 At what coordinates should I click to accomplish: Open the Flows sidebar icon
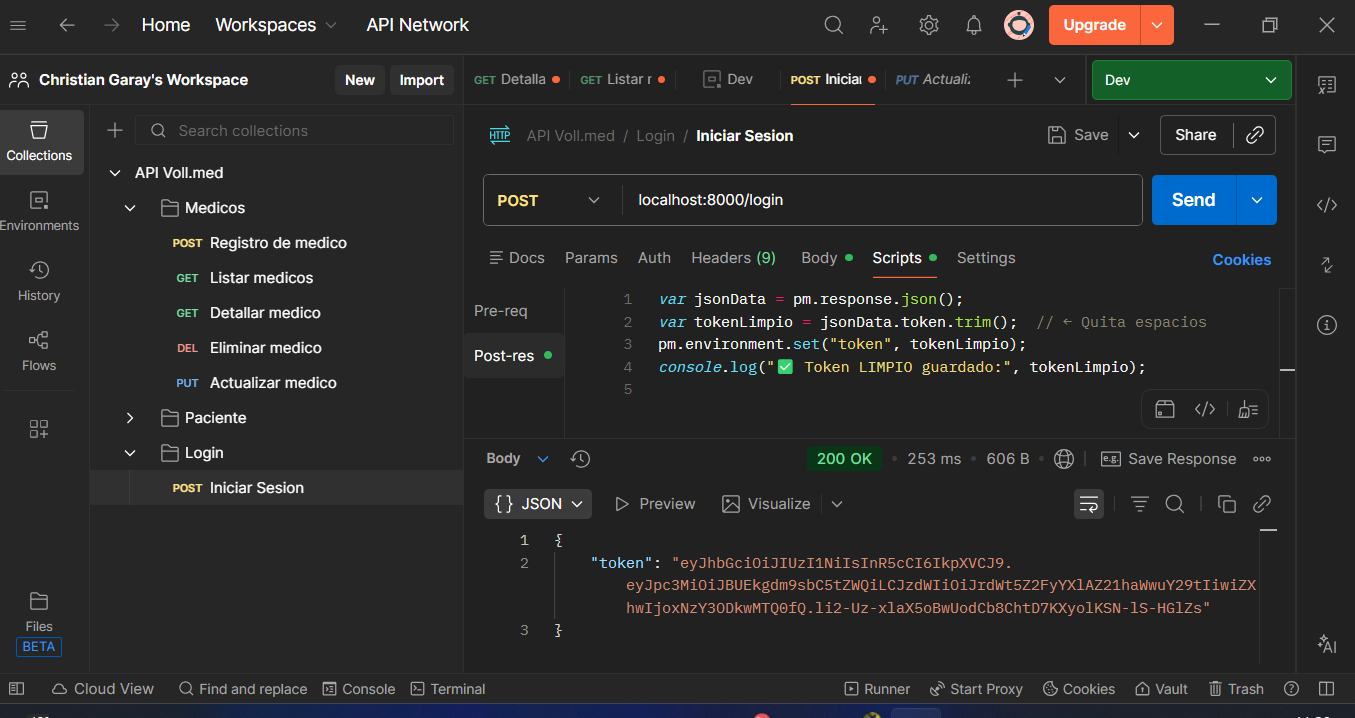tap(39, 351)
